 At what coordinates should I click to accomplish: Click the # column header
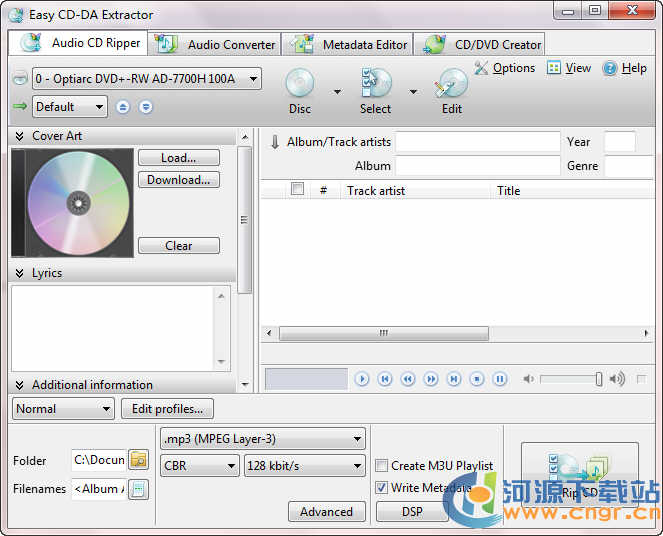pyautogui.click(x=323, y=191)
